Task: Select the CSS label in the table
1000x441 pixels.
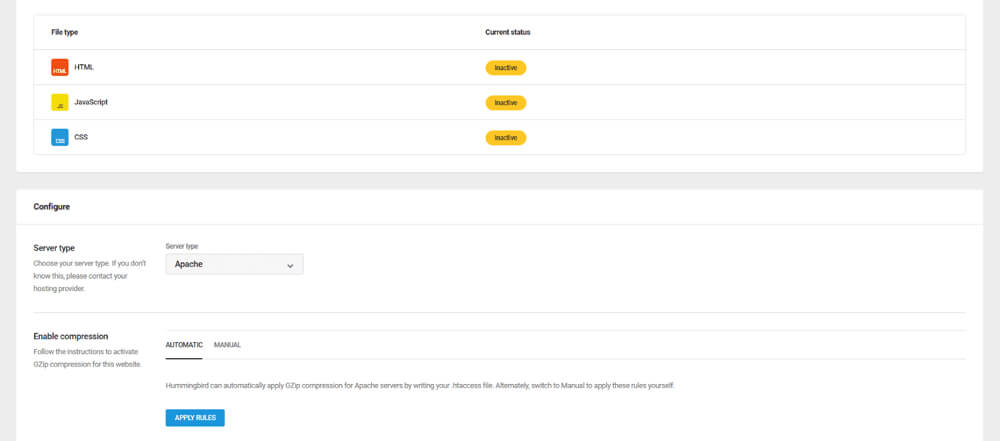Action: pyautogui.click(x=81, y=137)
